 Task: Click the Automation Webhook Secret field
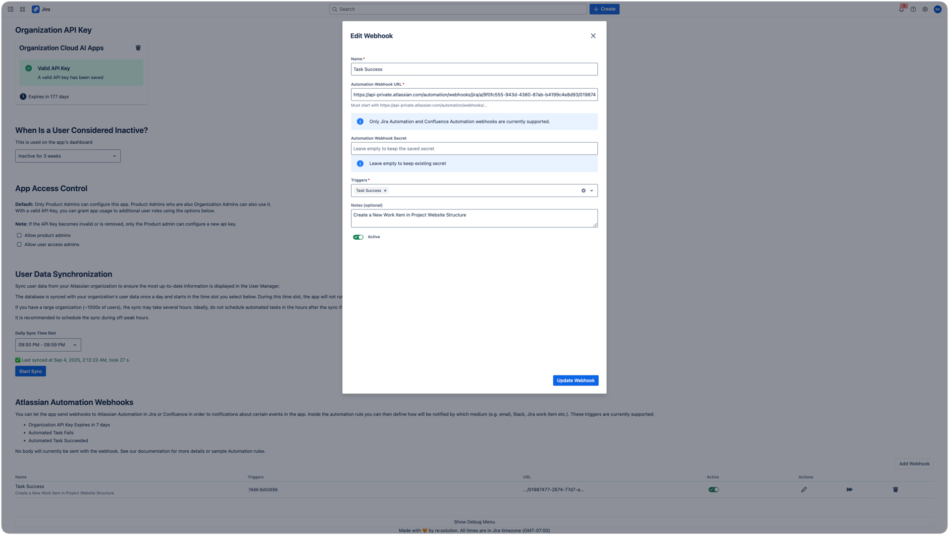click(474, 148)
